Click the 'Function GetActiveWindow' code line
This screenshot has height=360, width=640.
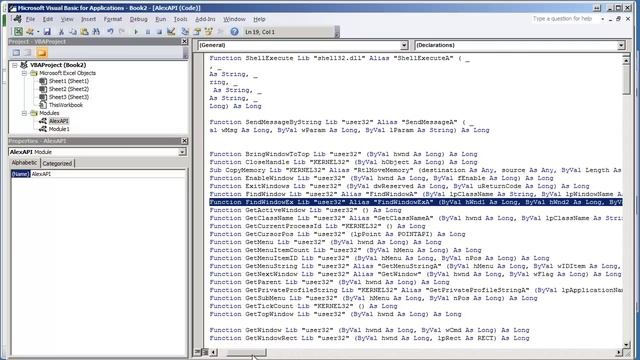[x=305, y=210]
